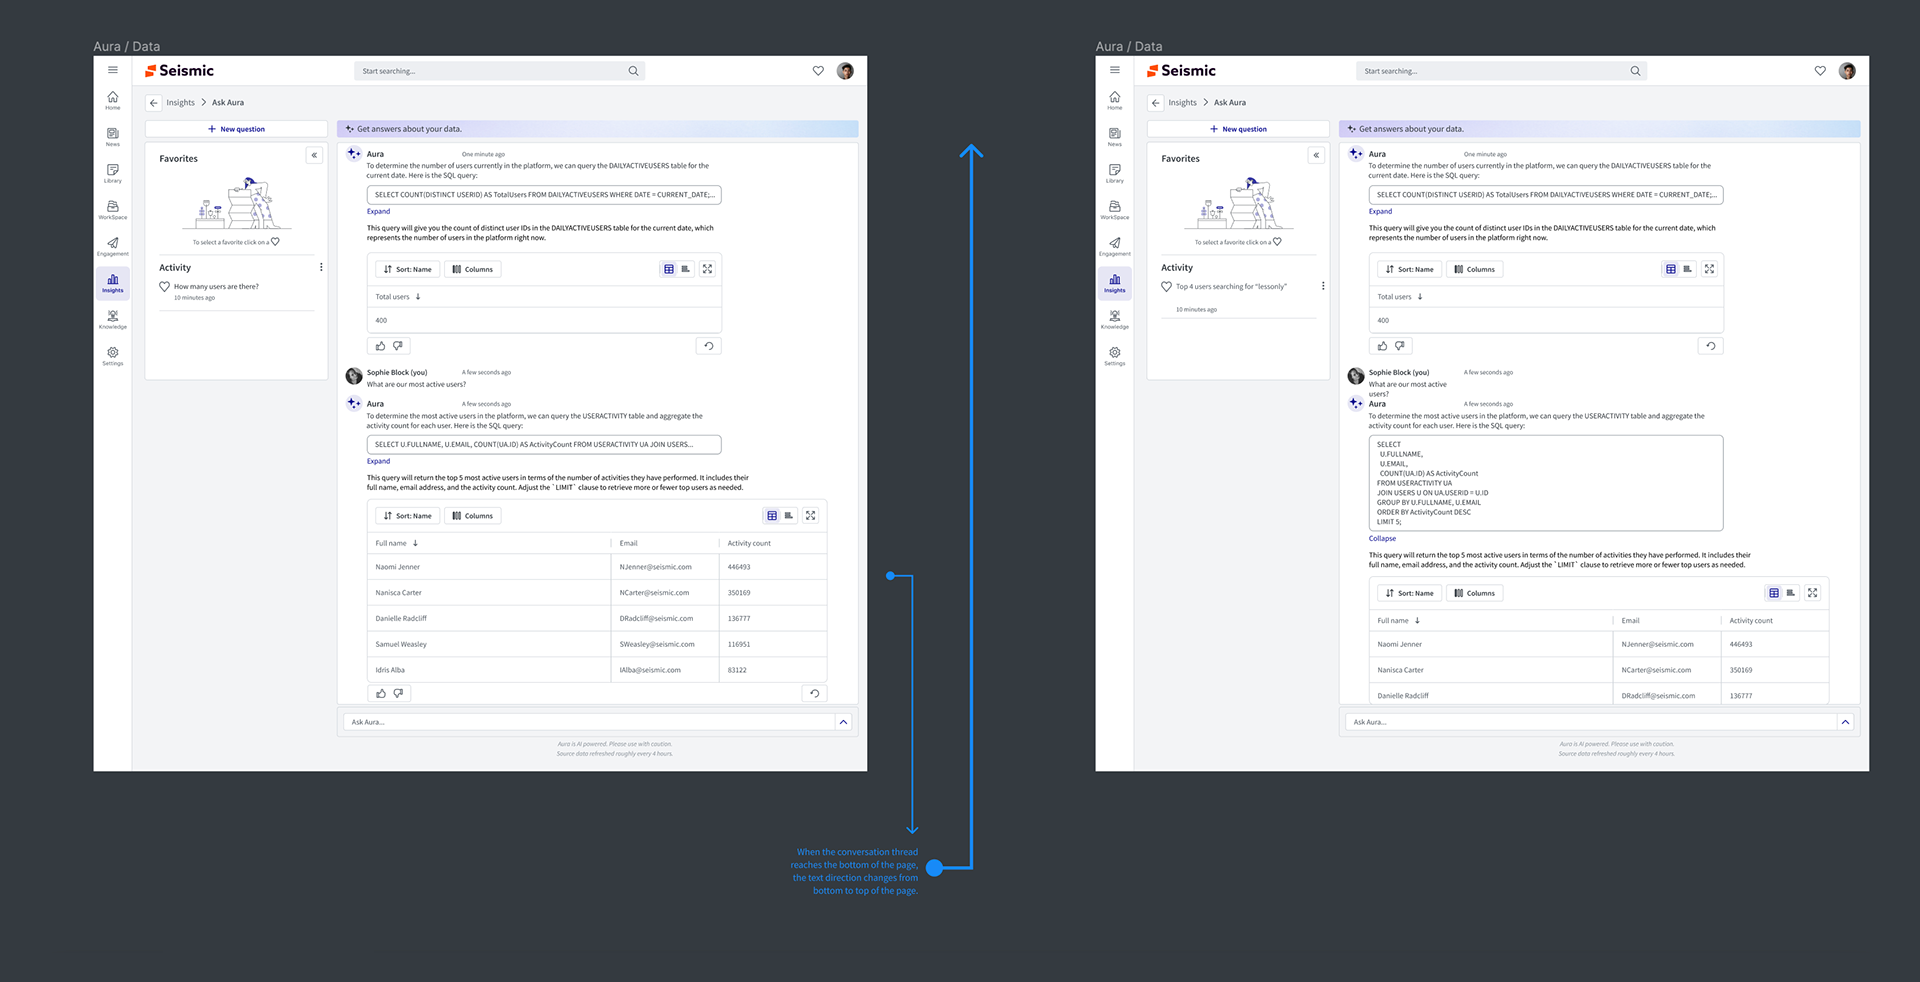The width and height of the screenshot is (1920, 982).
Task: Click the Ask Aura input in the left frame
Action: click(590, 722)
